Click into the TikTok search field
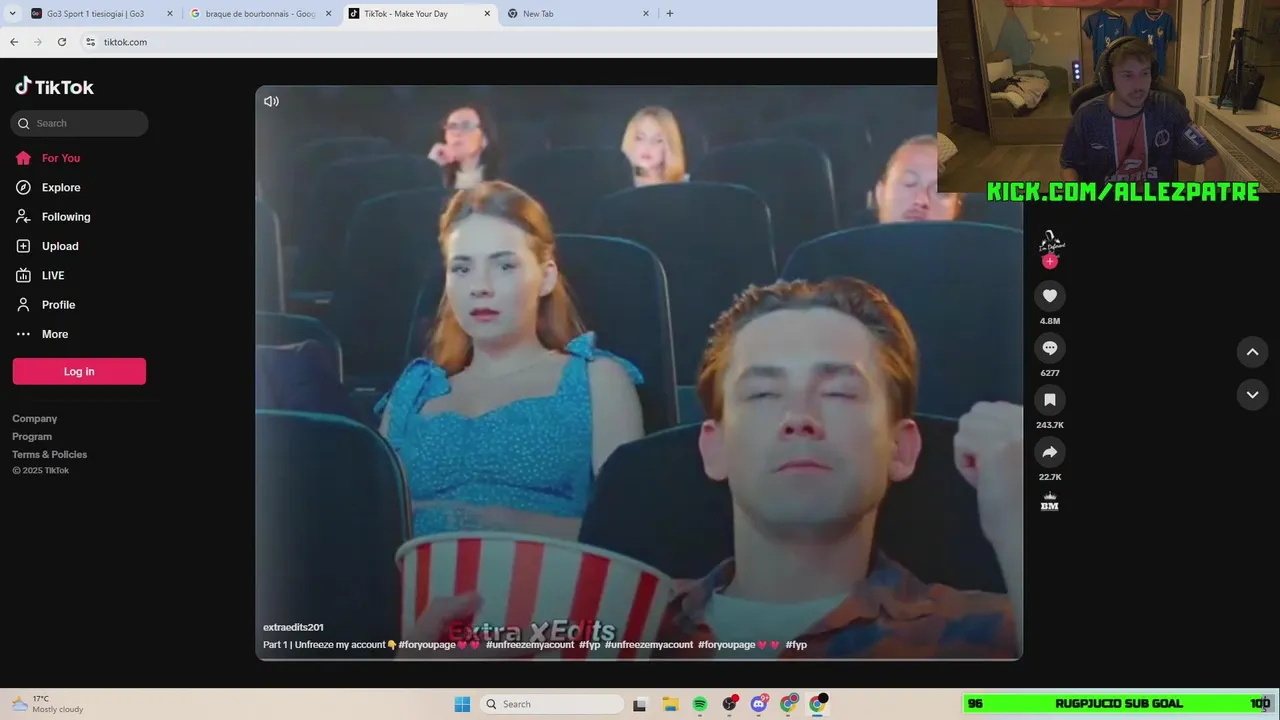Image resolution: width=1280 pixels, height=720 pixels. click(x=80, y=123)
